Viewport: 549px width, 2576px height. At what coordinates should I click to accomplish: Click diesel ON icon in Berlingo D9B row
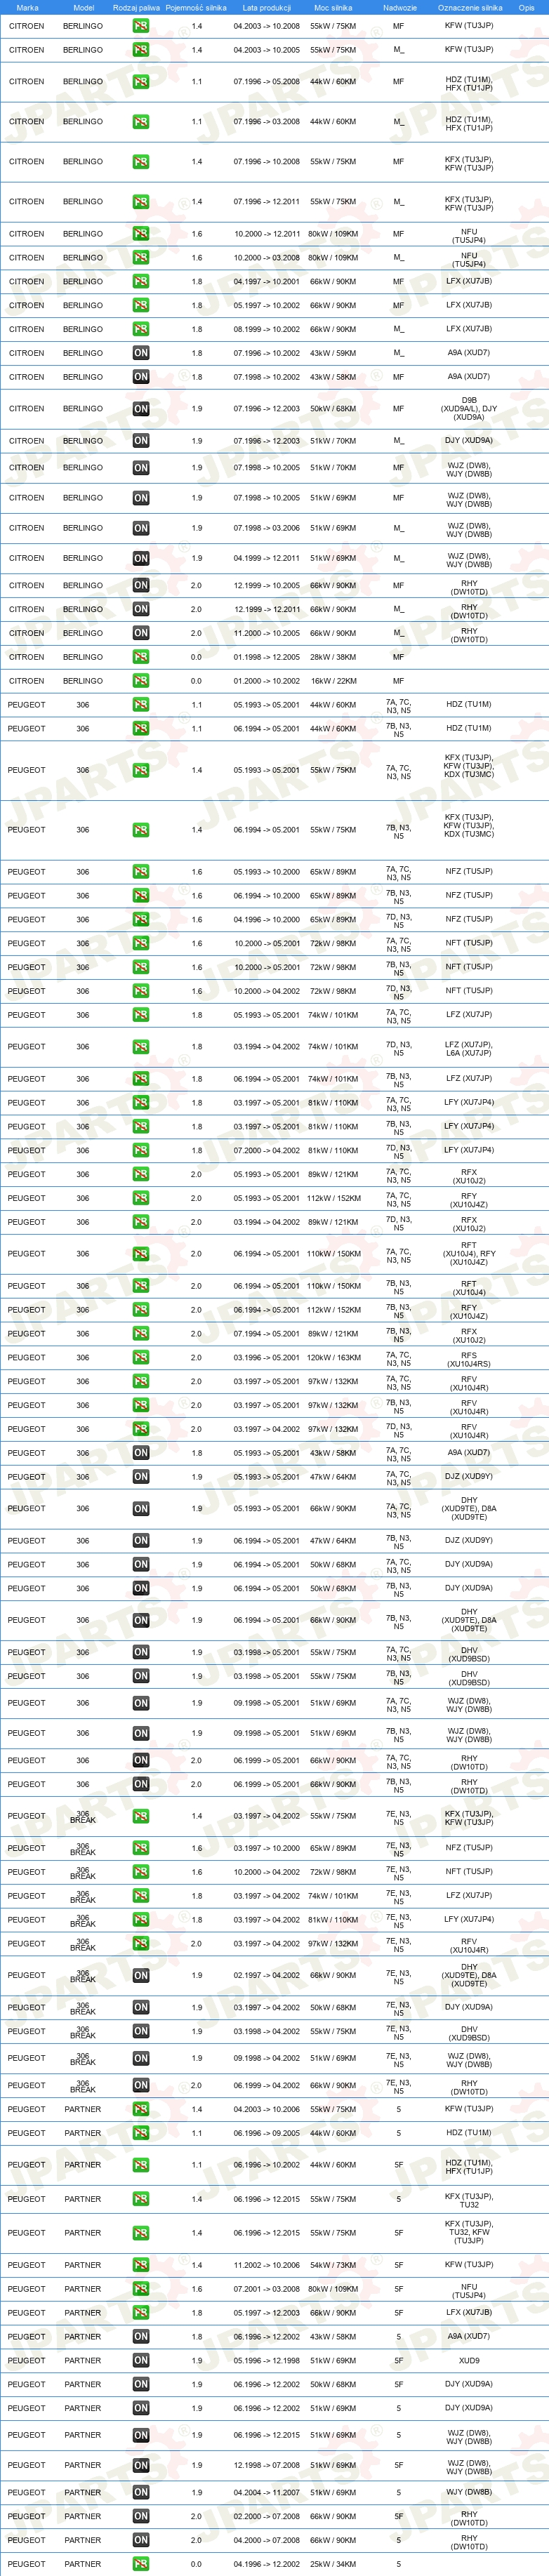coord(141,409)
